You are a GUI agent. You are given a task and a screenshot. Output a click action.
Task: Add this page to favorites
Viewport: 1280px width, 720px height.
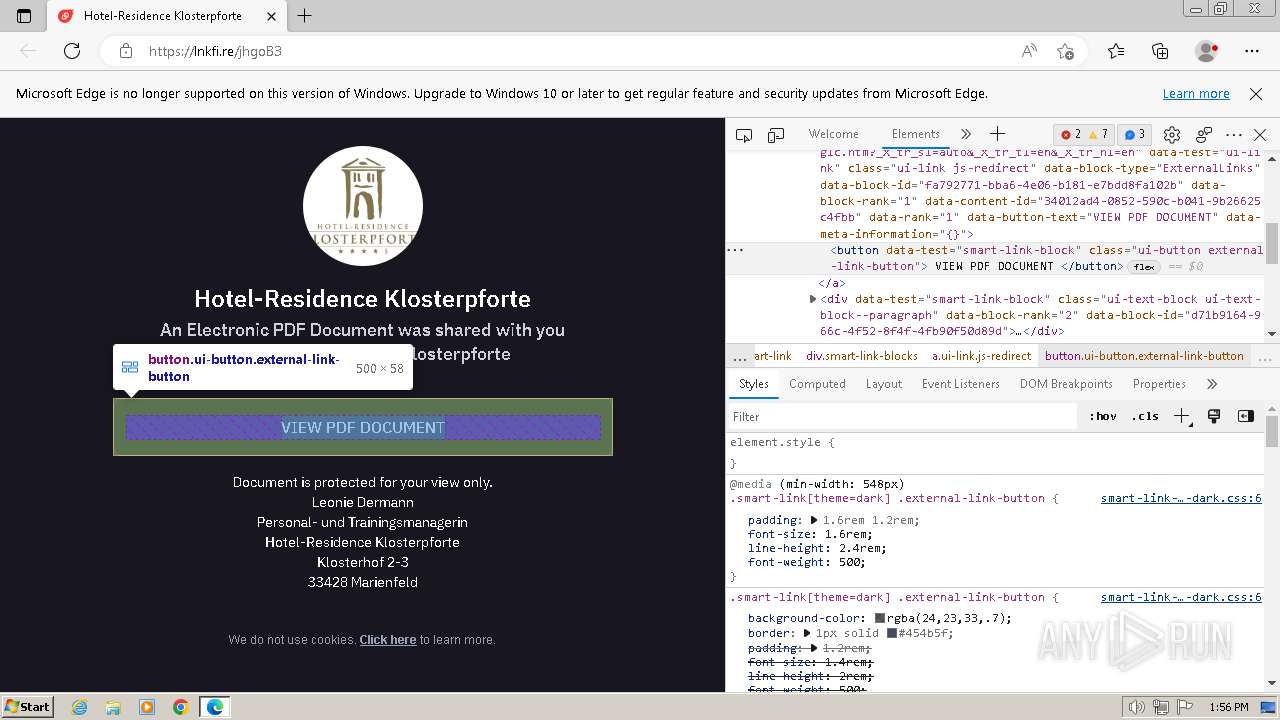pos(1066,51)
